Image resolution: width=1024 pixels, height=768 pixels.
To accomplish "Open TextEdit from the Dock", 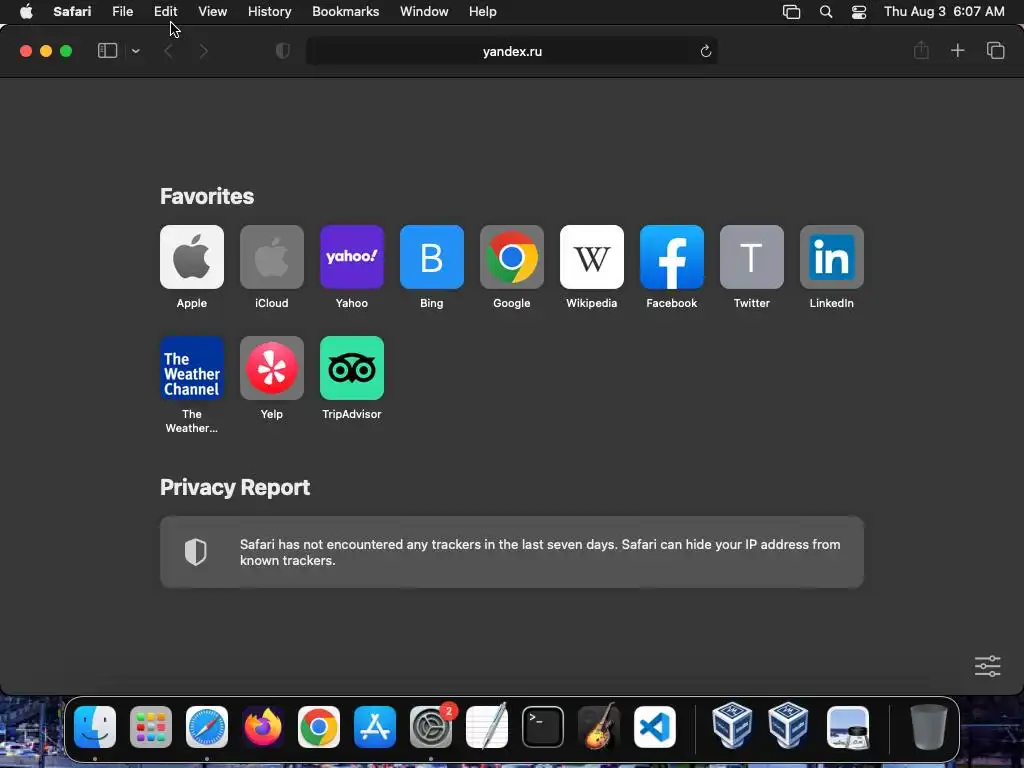I will coord(487,726).
